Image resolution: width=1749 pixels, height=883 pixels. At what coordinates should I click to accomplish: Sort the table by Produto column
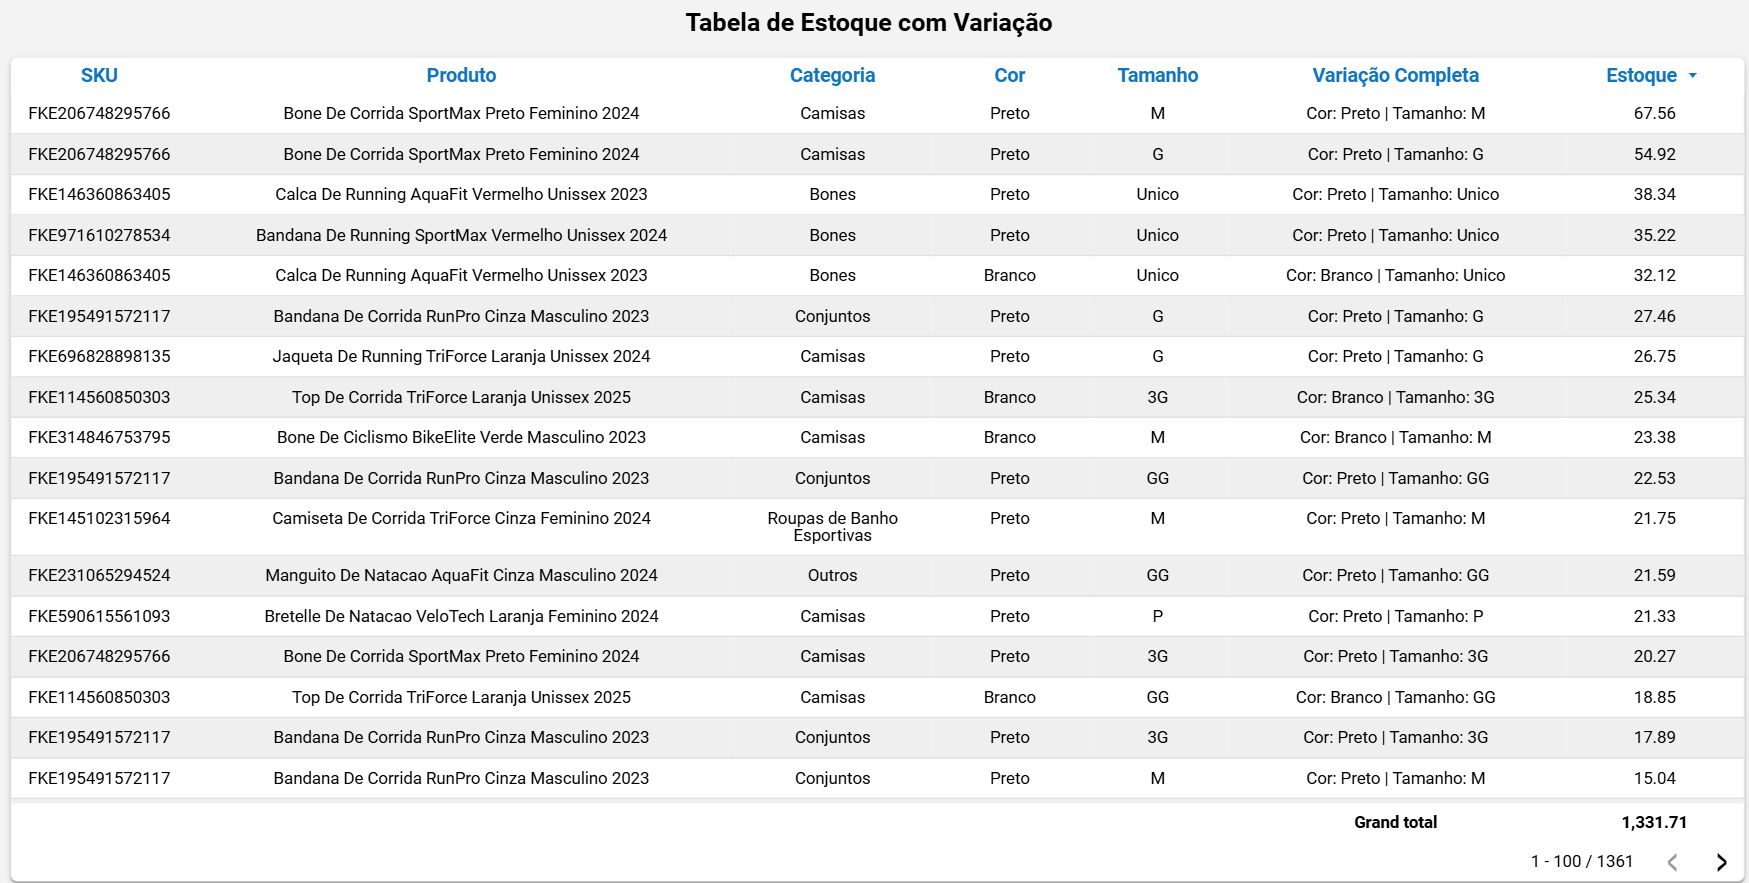[x=461, y=75]
